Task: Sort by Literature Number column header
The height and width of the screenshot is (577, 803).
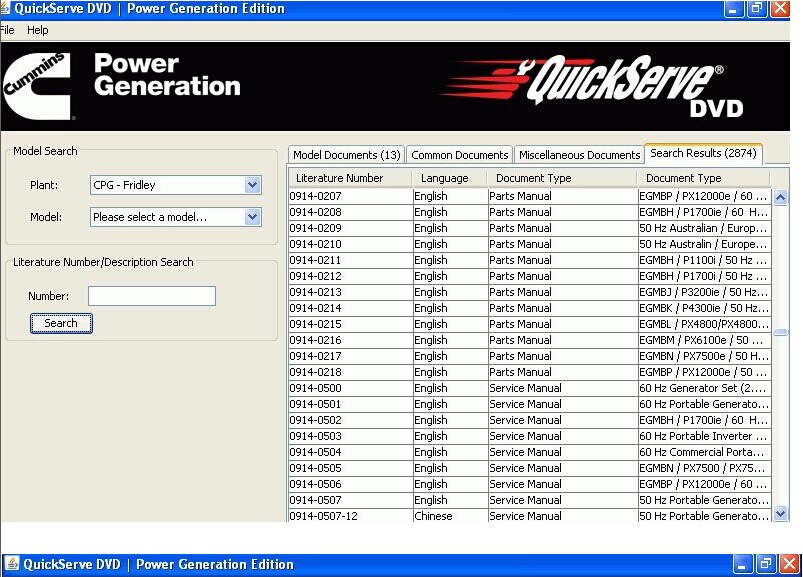Action: coord(350,178)
